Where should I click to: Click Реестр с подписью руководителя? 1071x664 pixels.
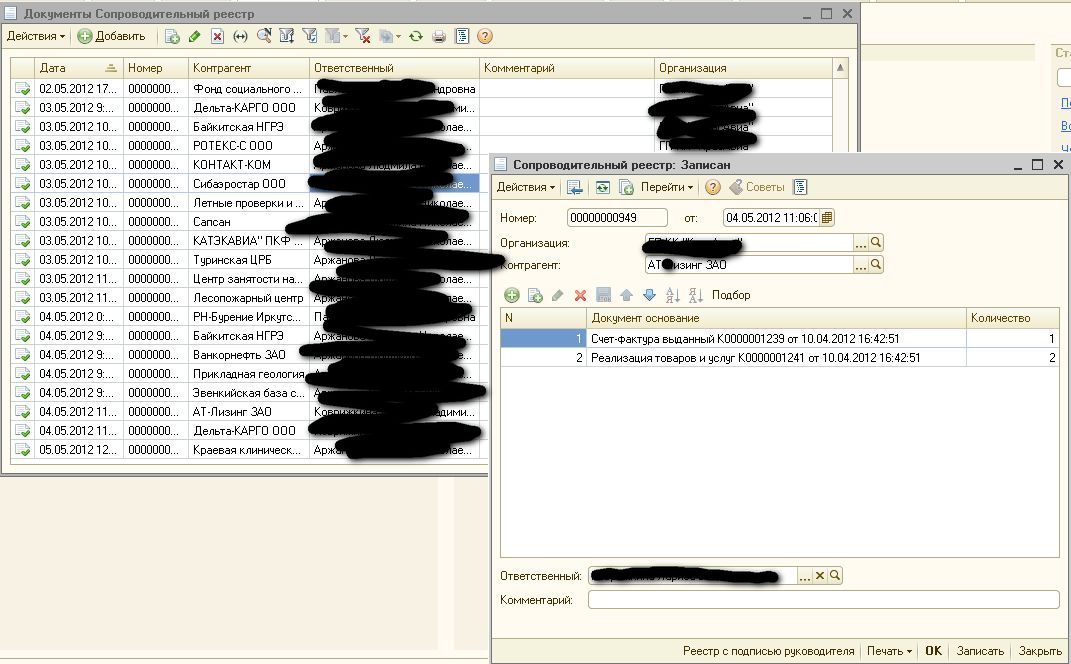[x=768, y=651]
